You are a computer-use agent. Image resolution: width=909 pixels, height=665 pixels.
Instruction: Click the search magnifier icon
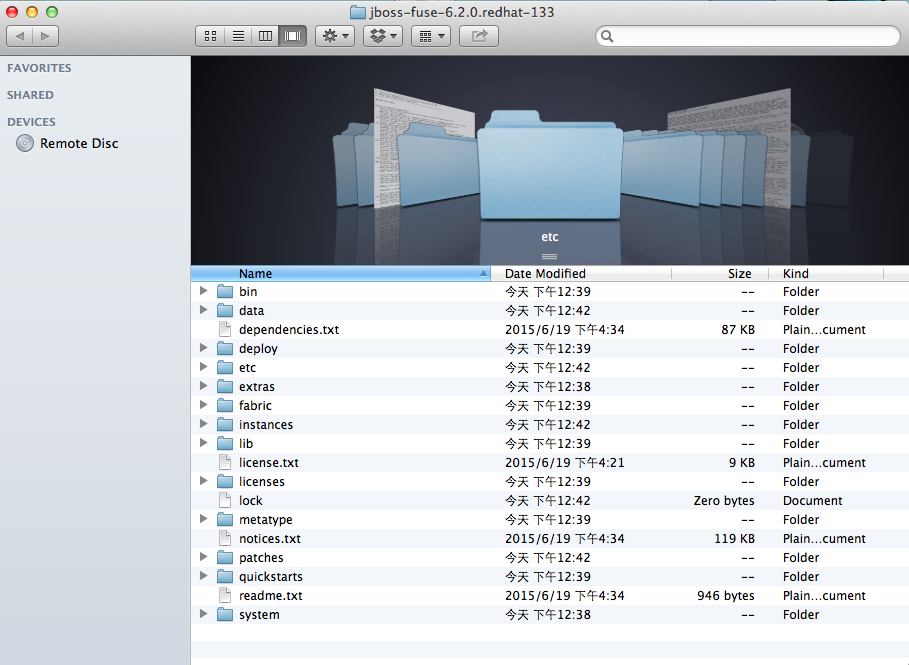coord(607,36)
